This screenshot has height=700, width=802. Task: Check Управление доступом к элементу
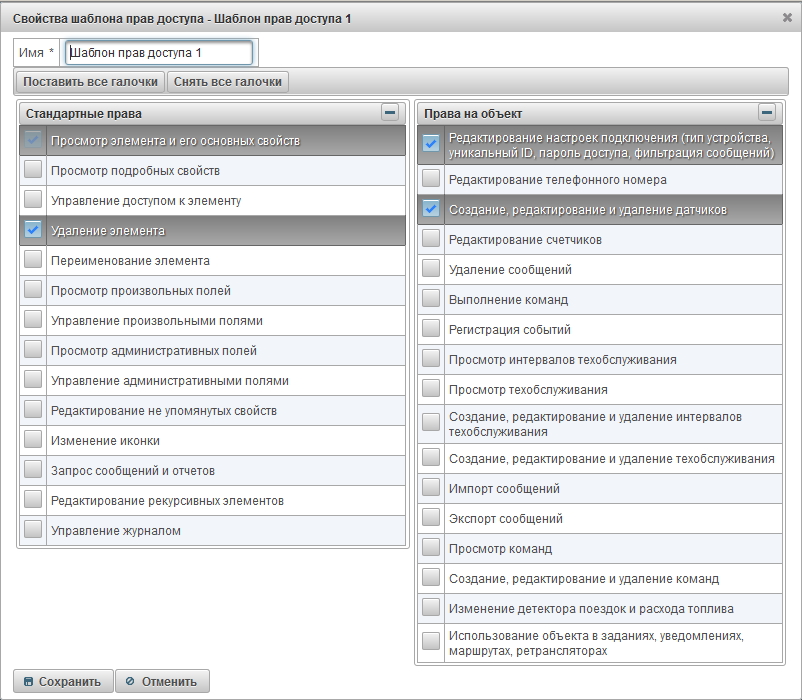click(33, 200)
